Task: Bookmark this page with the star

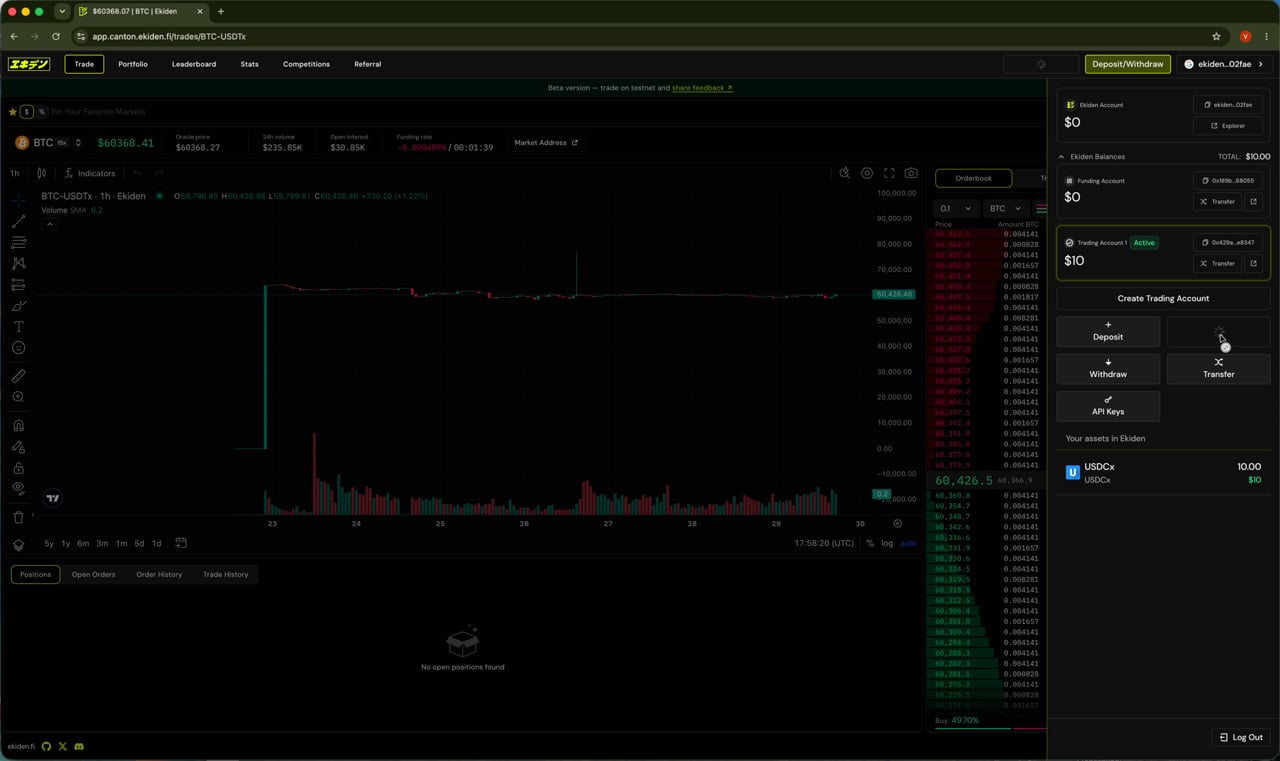Action: 1216,36
